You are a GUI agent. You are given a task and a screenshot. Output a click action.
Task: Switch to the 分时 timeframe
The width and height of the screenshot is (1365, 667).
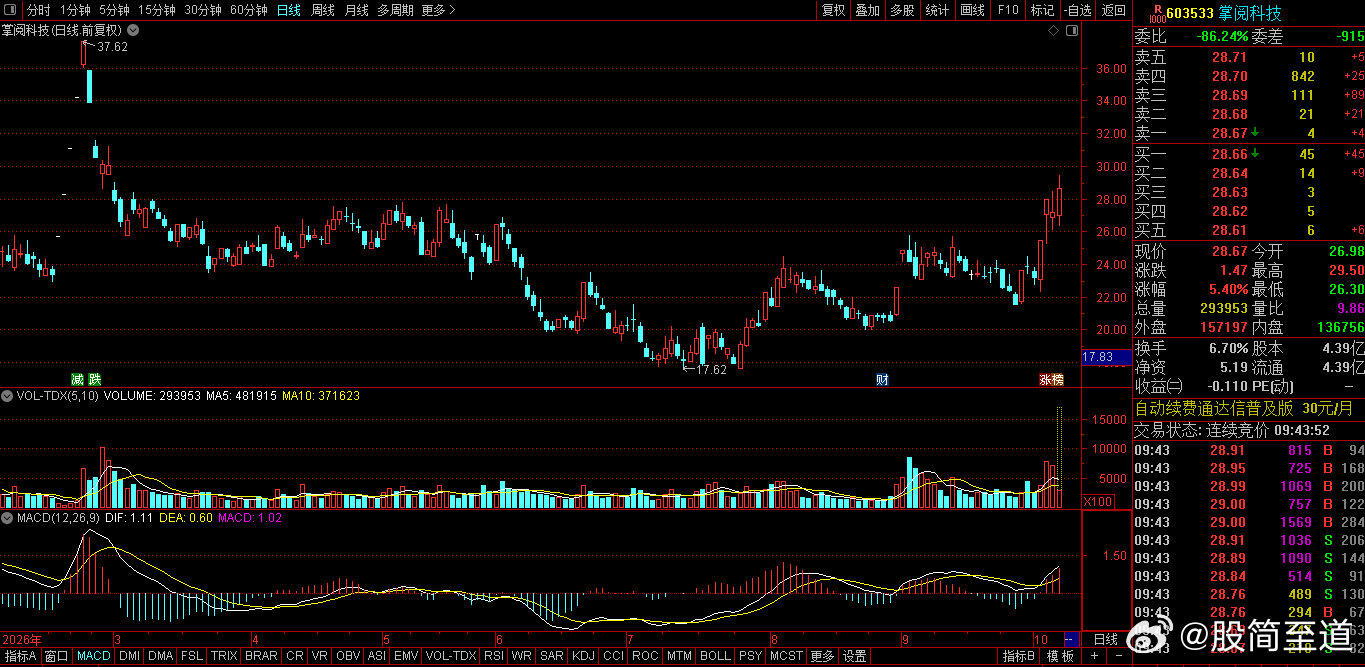(x=38, y=10)
